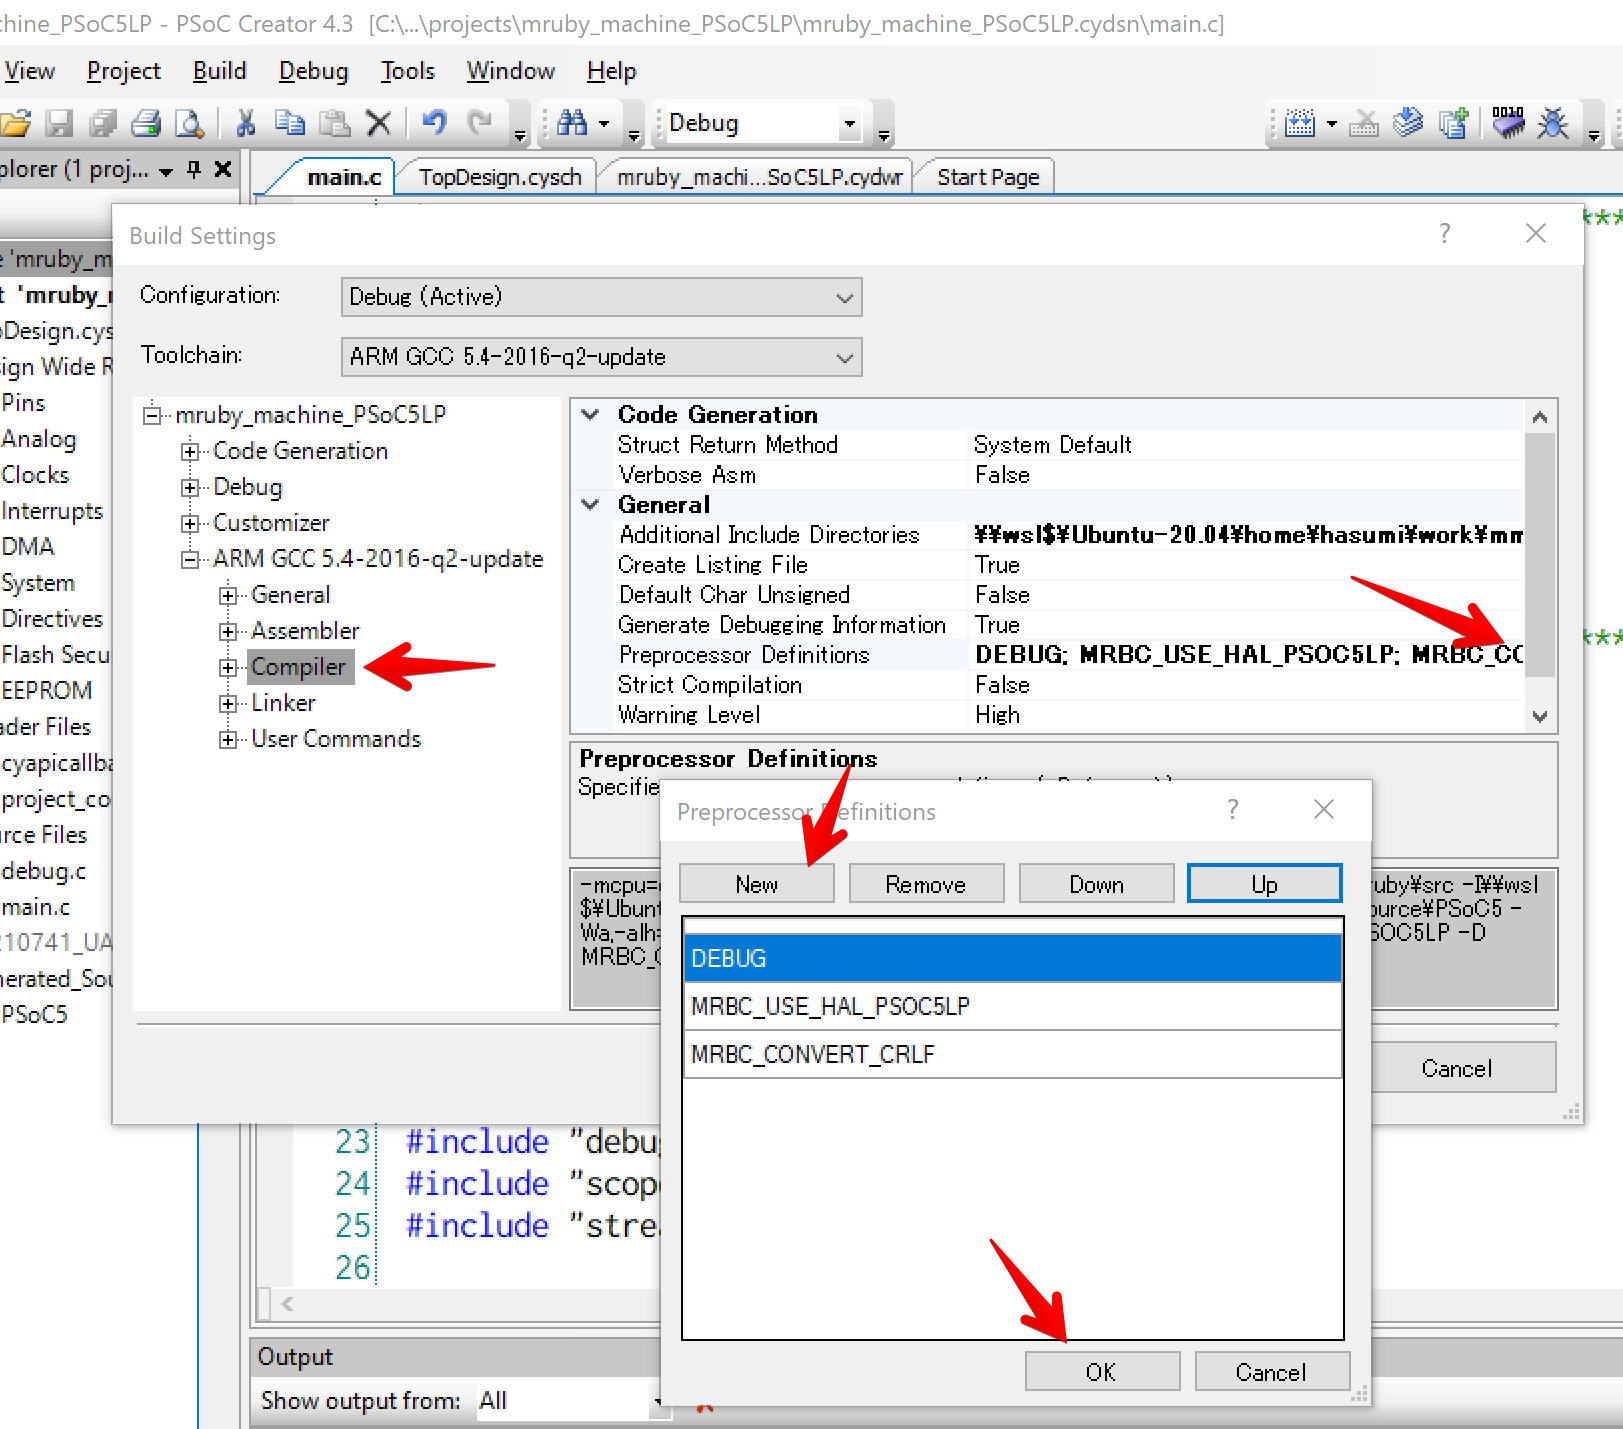The image size is (1623, 1429).
Task: Click the Open file folder toolbar icon
Action: (15, 123)
